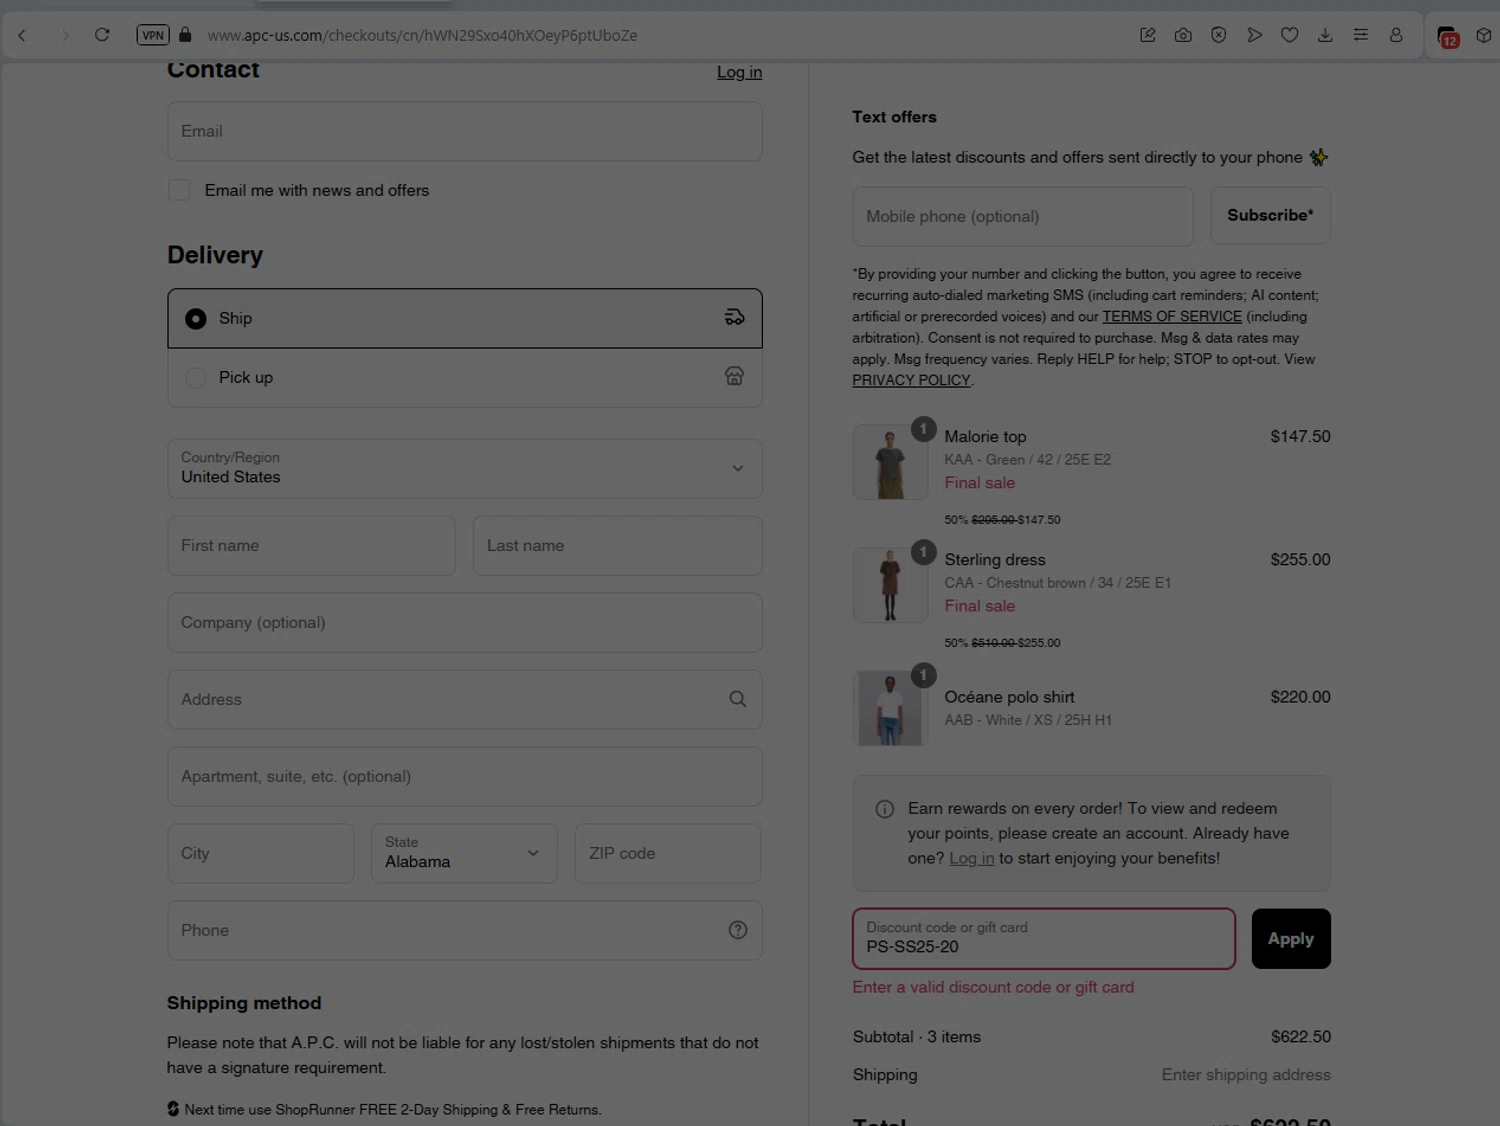Apply the discount code
The height and width of the screenshot is (1126, 1500).
tap(1291, 939)
